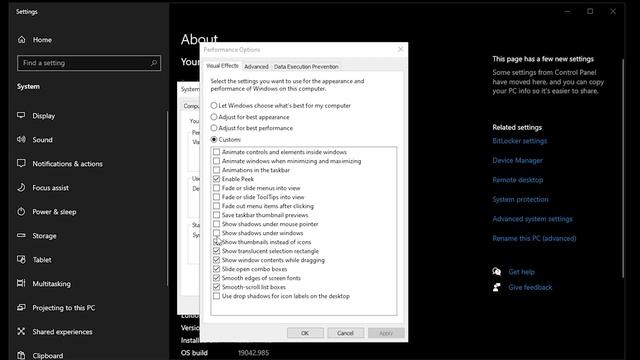Uncheck Slide open combo boxes
The height and width of the screenshot is (360, 640).
pos(216,269)
